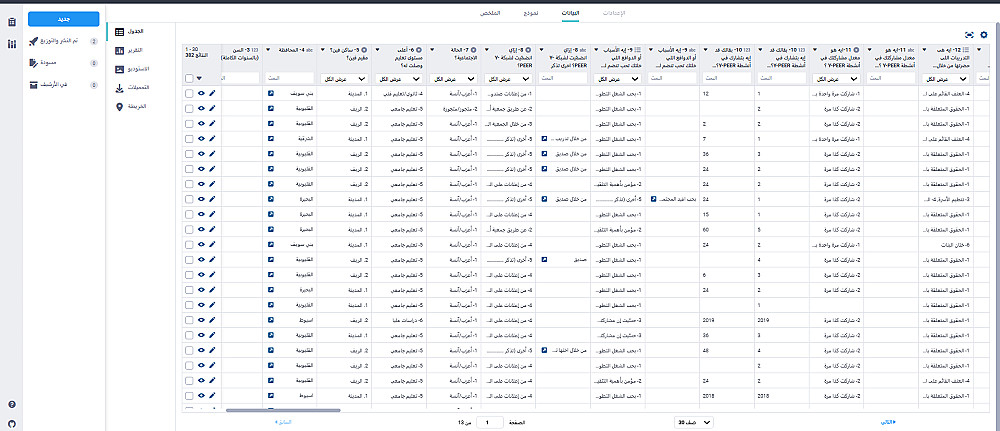Select cell with value 12
The height and width of the screenshot is (431, 1000).
pyautogui.click(x=726, y=93)
